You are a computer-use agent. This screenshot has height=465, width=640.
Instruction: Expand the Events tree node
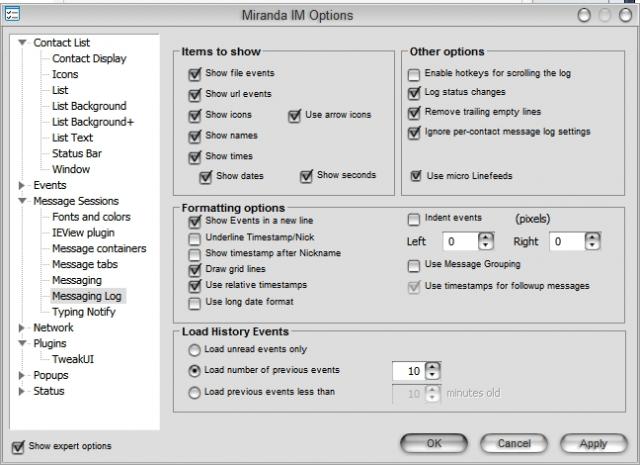coord(22,185)
